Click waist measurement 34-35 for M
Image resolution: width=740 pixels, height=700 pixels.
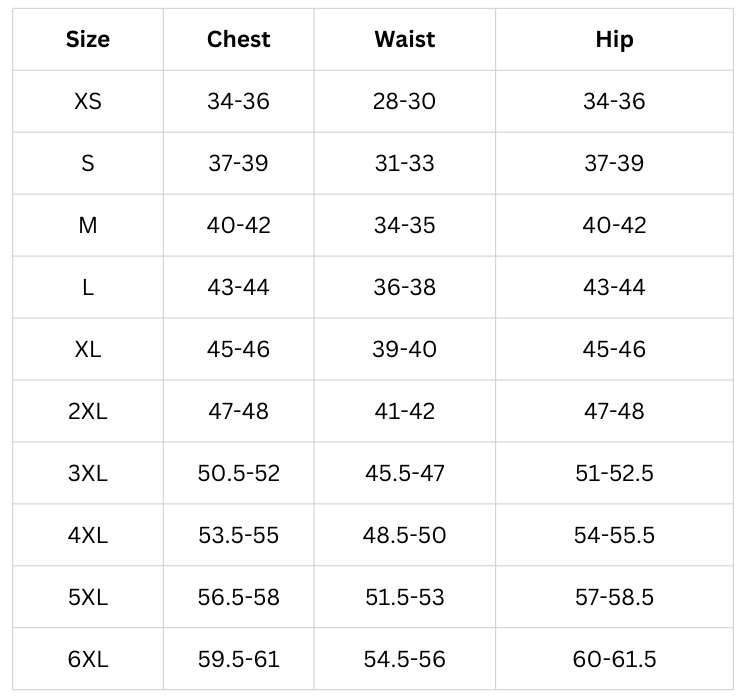405,226
